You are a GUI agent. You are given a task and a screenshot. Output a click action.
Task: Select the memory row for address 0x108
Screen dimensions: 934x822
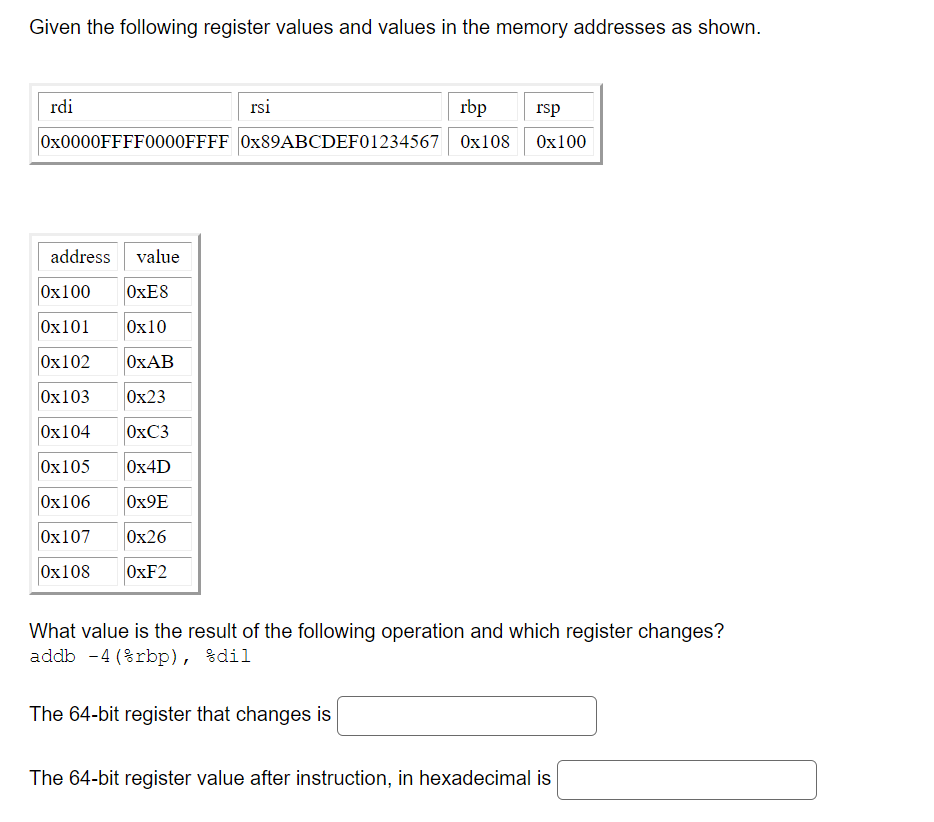pos(78,571)
